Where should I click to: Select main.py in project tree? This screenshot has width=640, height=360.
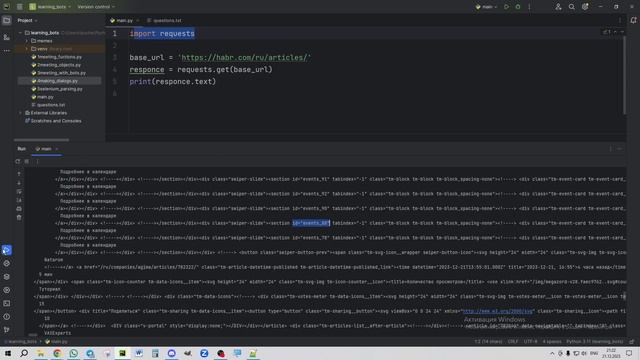click(42, 97)
